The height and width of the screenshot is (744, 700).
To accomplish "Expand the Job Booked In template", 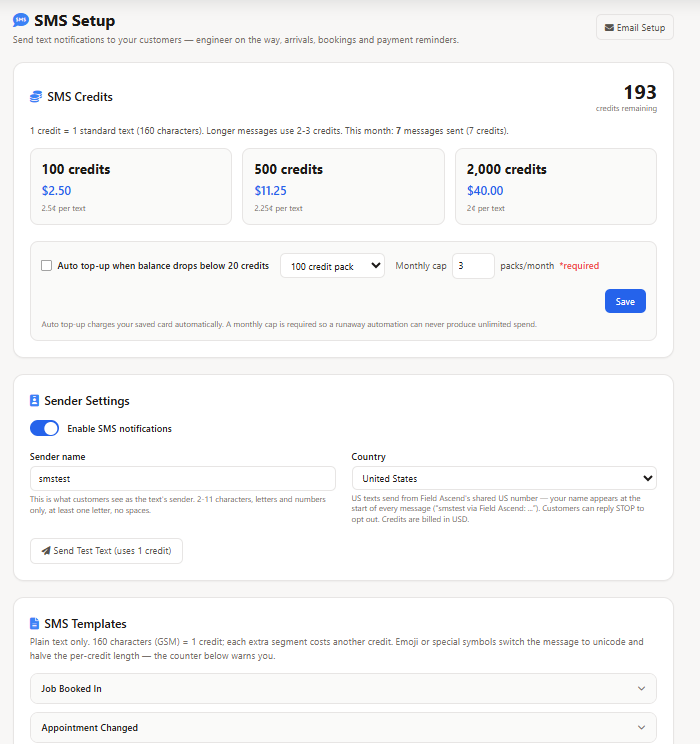I will tap(343, 688).
